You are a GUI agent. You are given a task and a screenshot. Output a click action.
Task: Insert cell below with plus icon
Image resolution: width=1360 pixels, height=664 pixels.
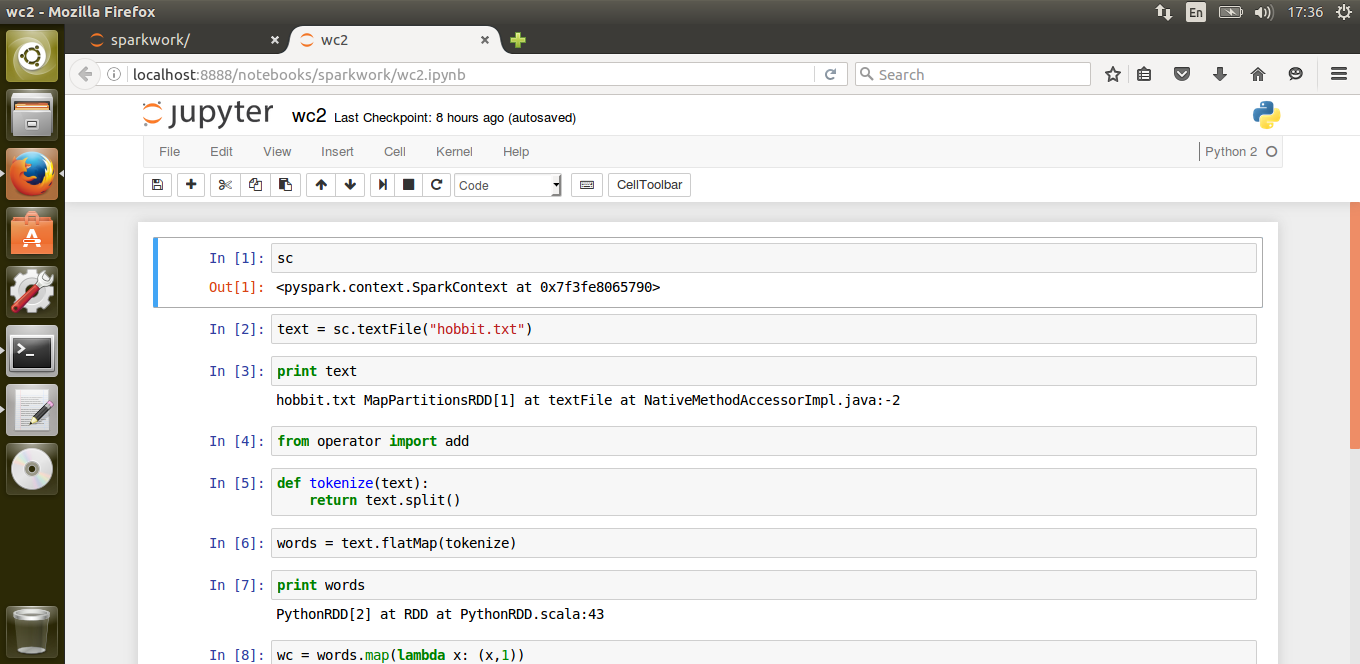pos(190,185)
